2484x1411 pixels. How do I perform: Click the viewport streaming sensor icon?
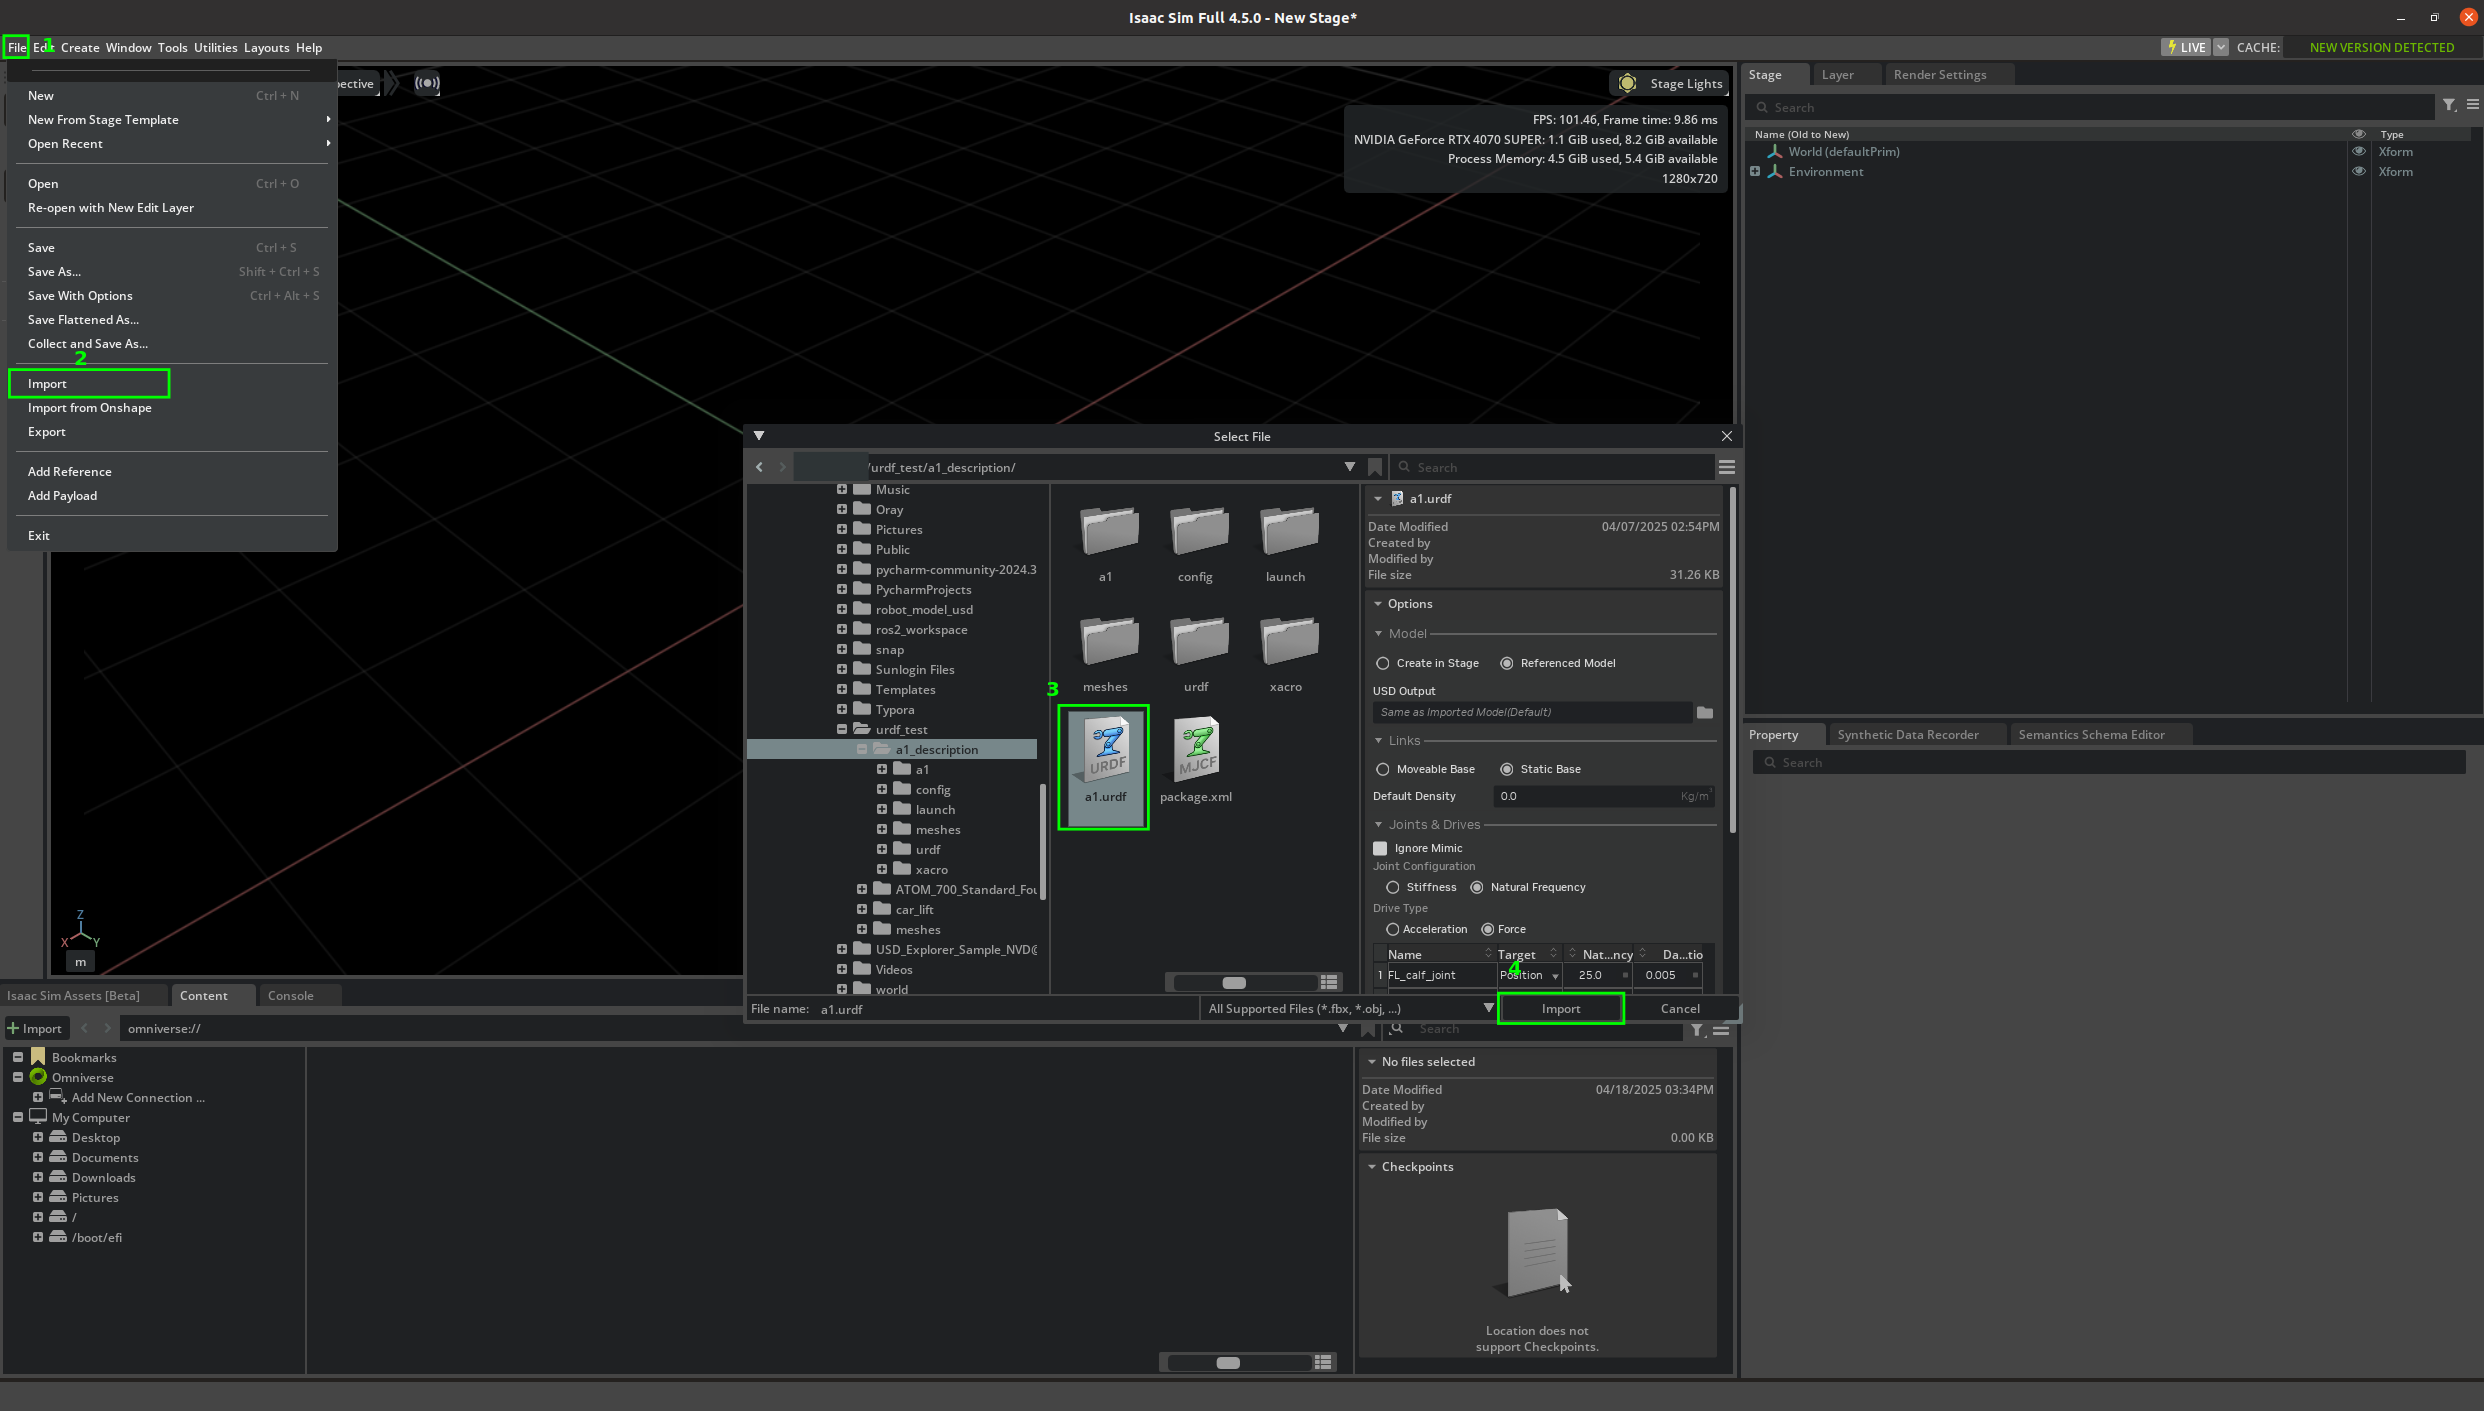[427, 83]
